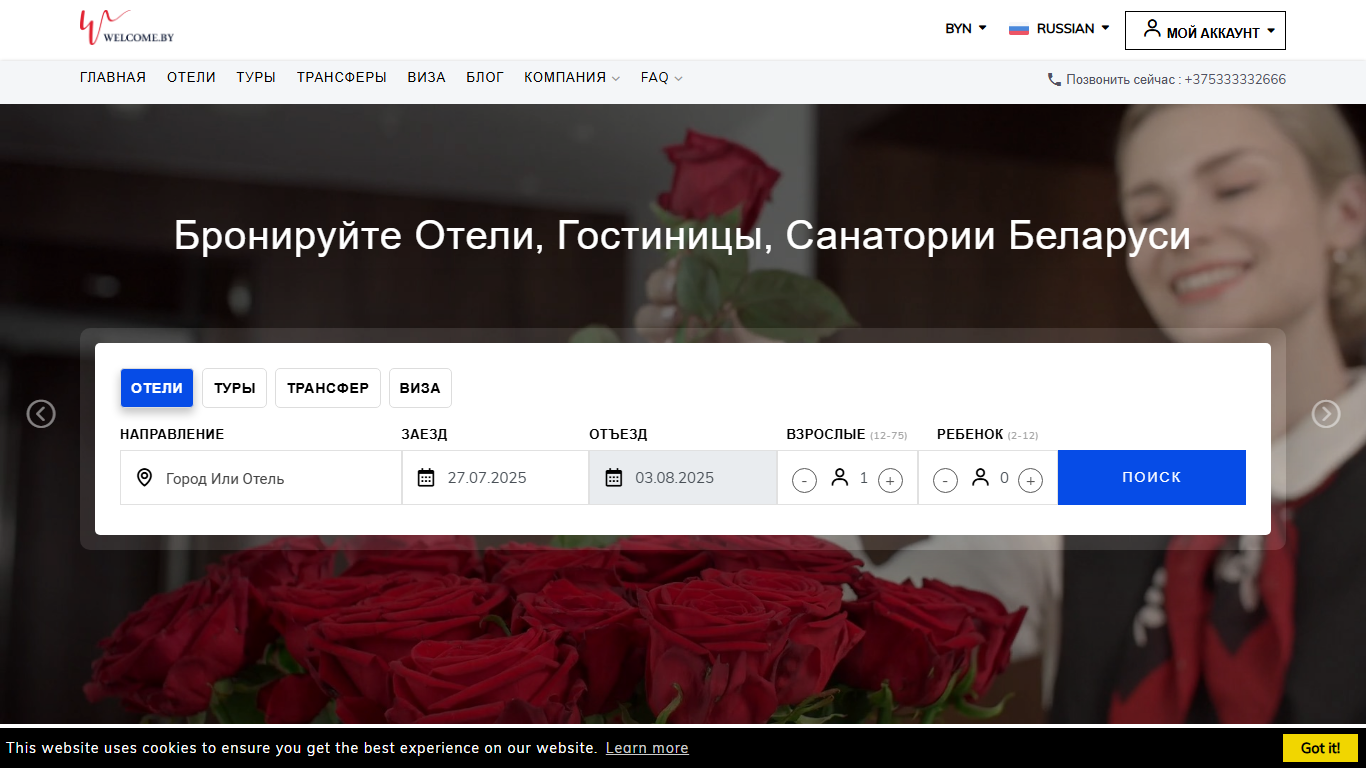The width and height of the screenshot is (1366, 768).
Task: Advance carousel with right arrow icon
Action: click(1326, 413)
